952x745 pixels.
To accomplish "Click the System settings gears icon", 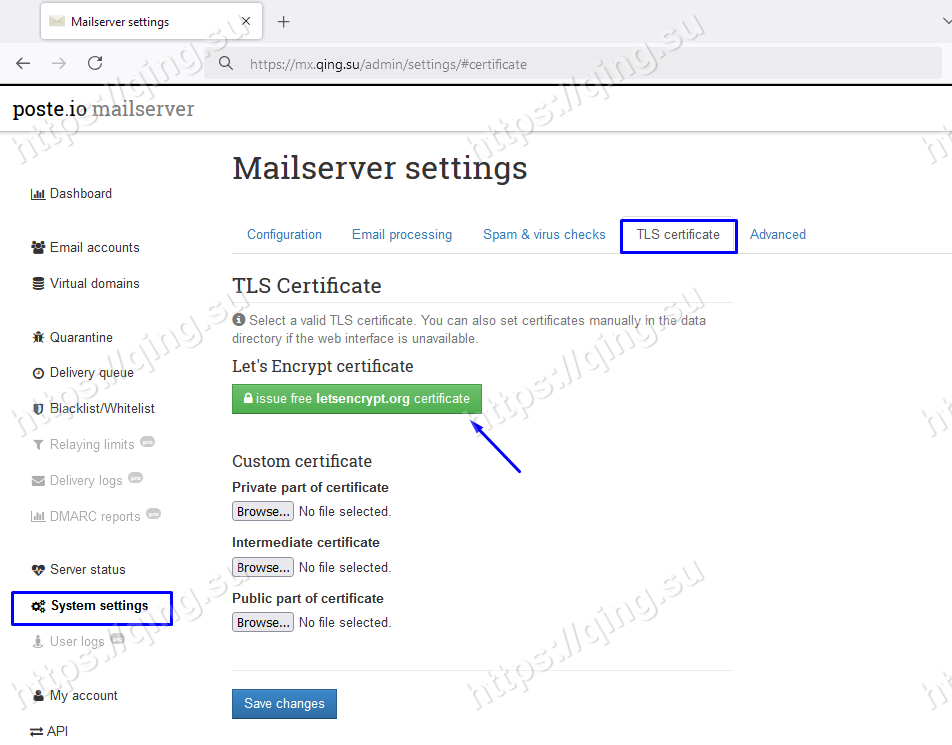I will coord(38,606).
